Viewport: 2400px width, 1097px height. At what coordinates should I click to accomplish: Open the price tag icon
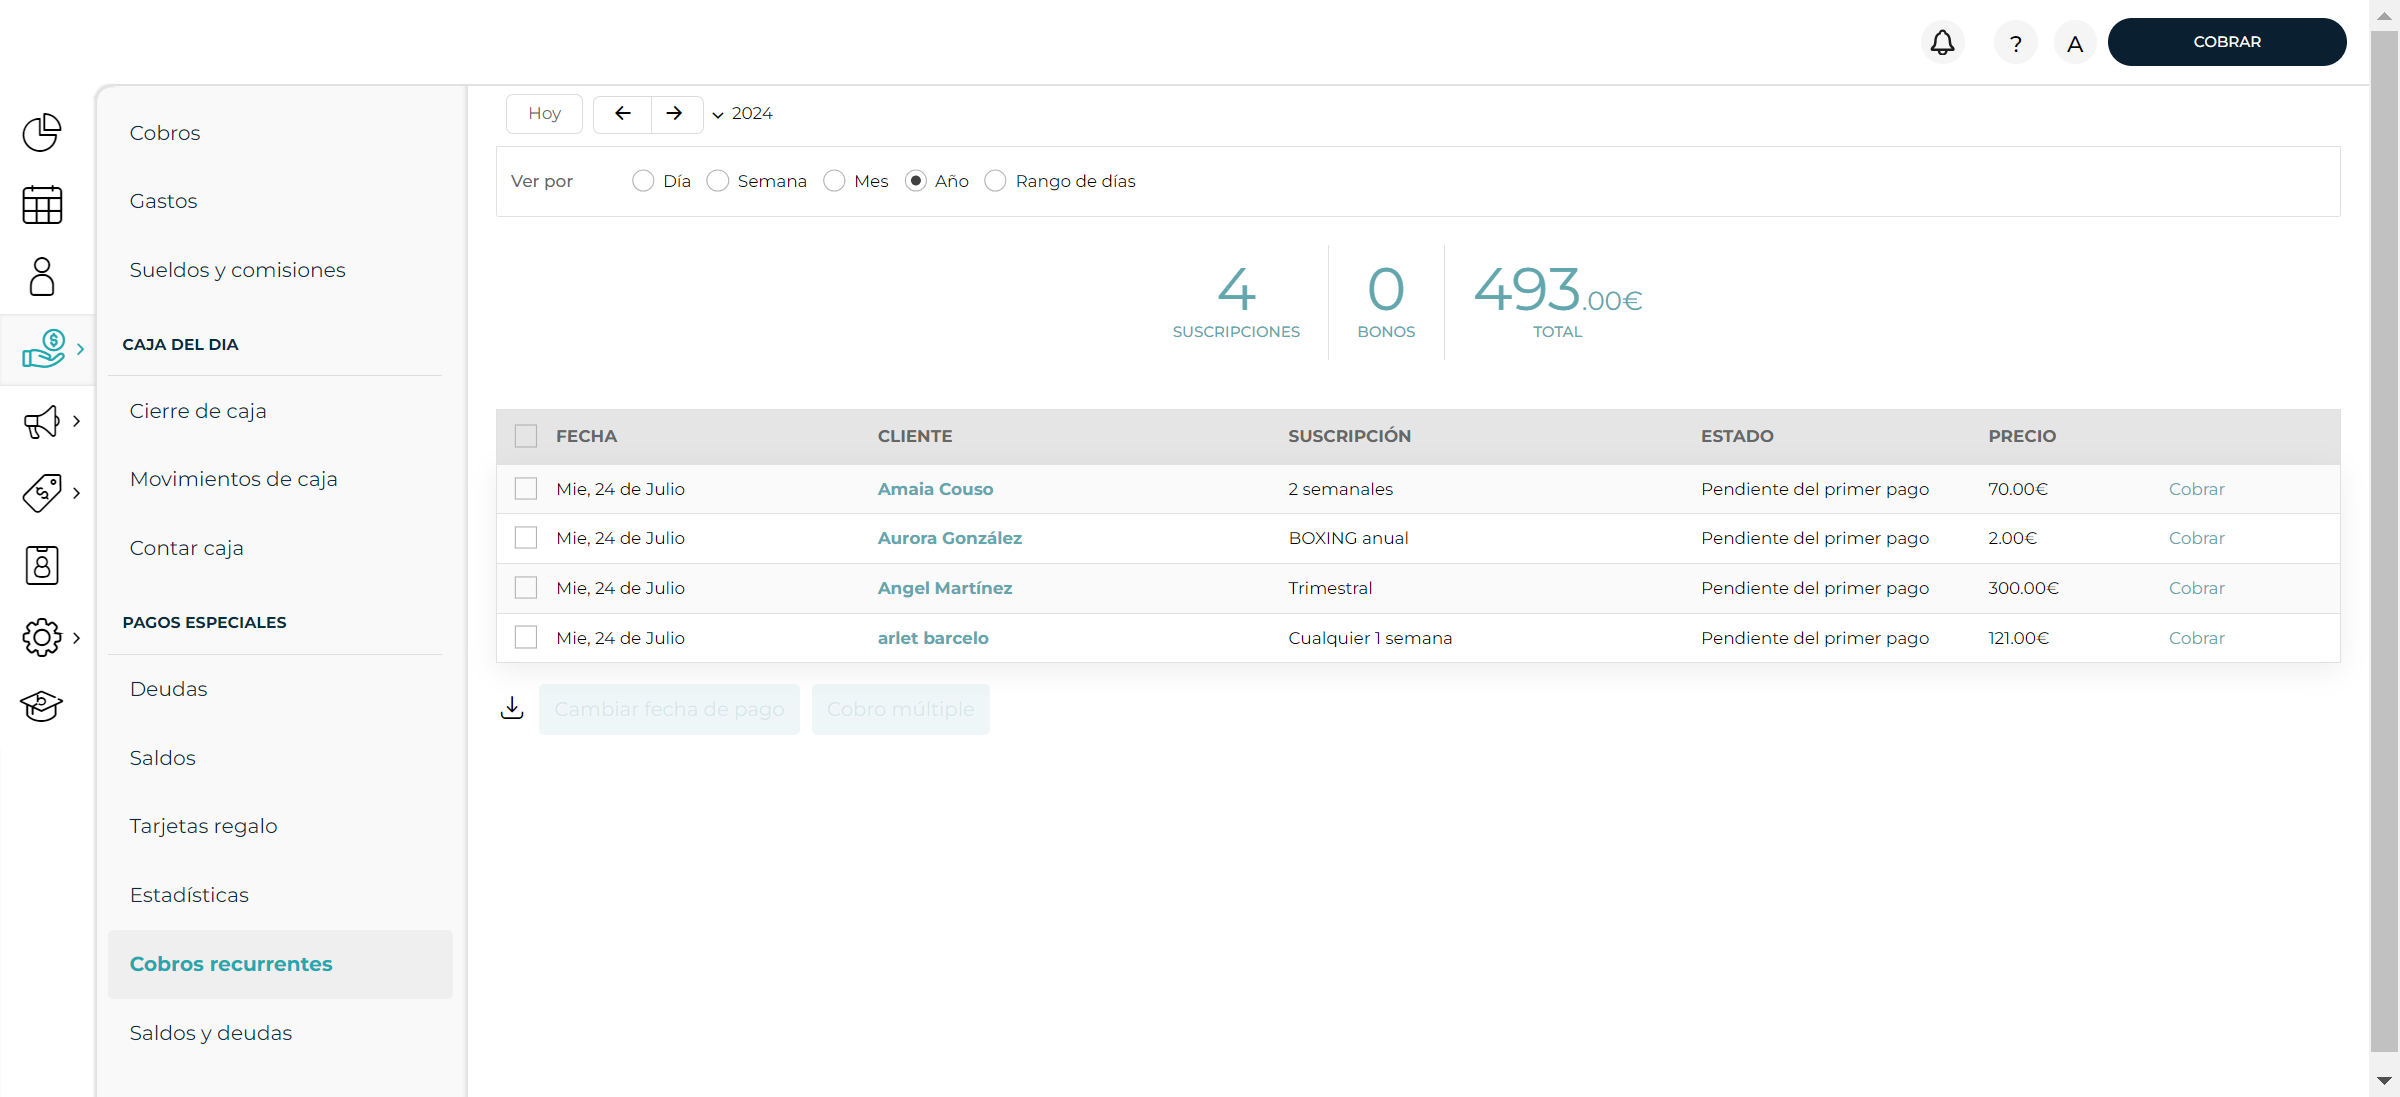(42, 493)
